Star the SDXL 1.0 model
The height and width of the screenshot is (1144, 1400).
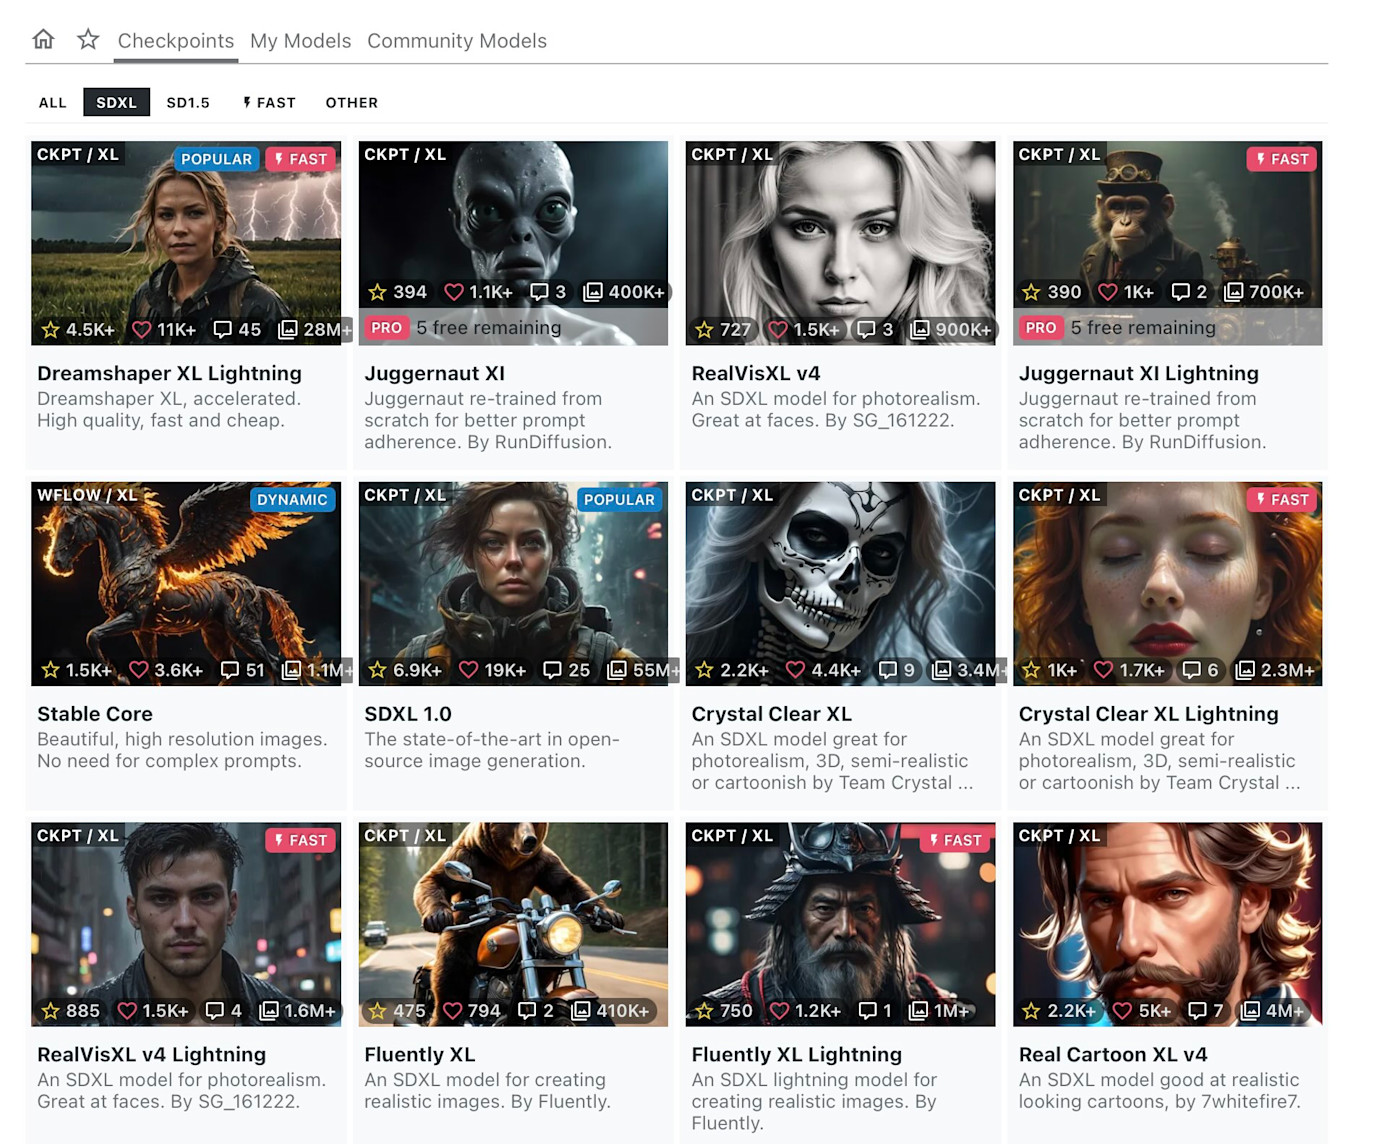tap(377, 670)
